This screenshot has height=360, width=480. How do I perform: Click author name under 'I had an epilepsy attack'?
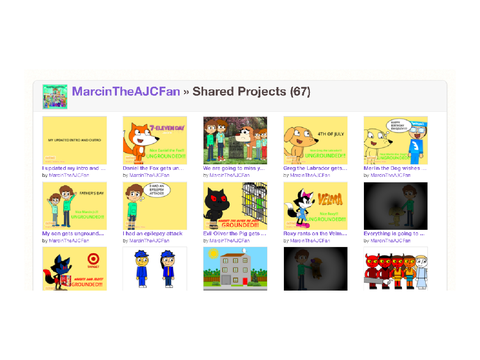(x=149, y=240)
